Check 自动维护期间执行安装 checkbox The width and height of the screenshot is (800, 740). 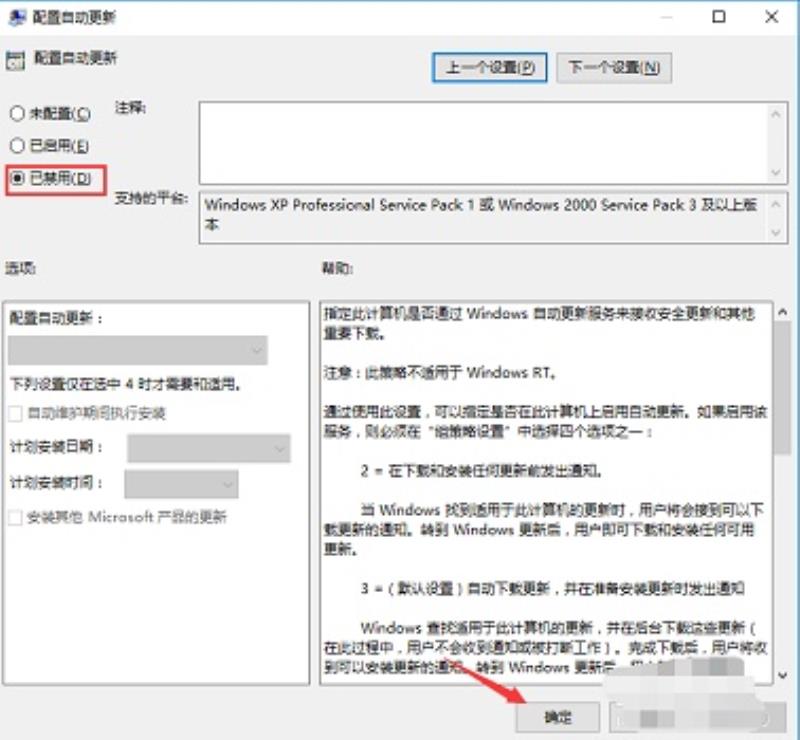(15, 413)
